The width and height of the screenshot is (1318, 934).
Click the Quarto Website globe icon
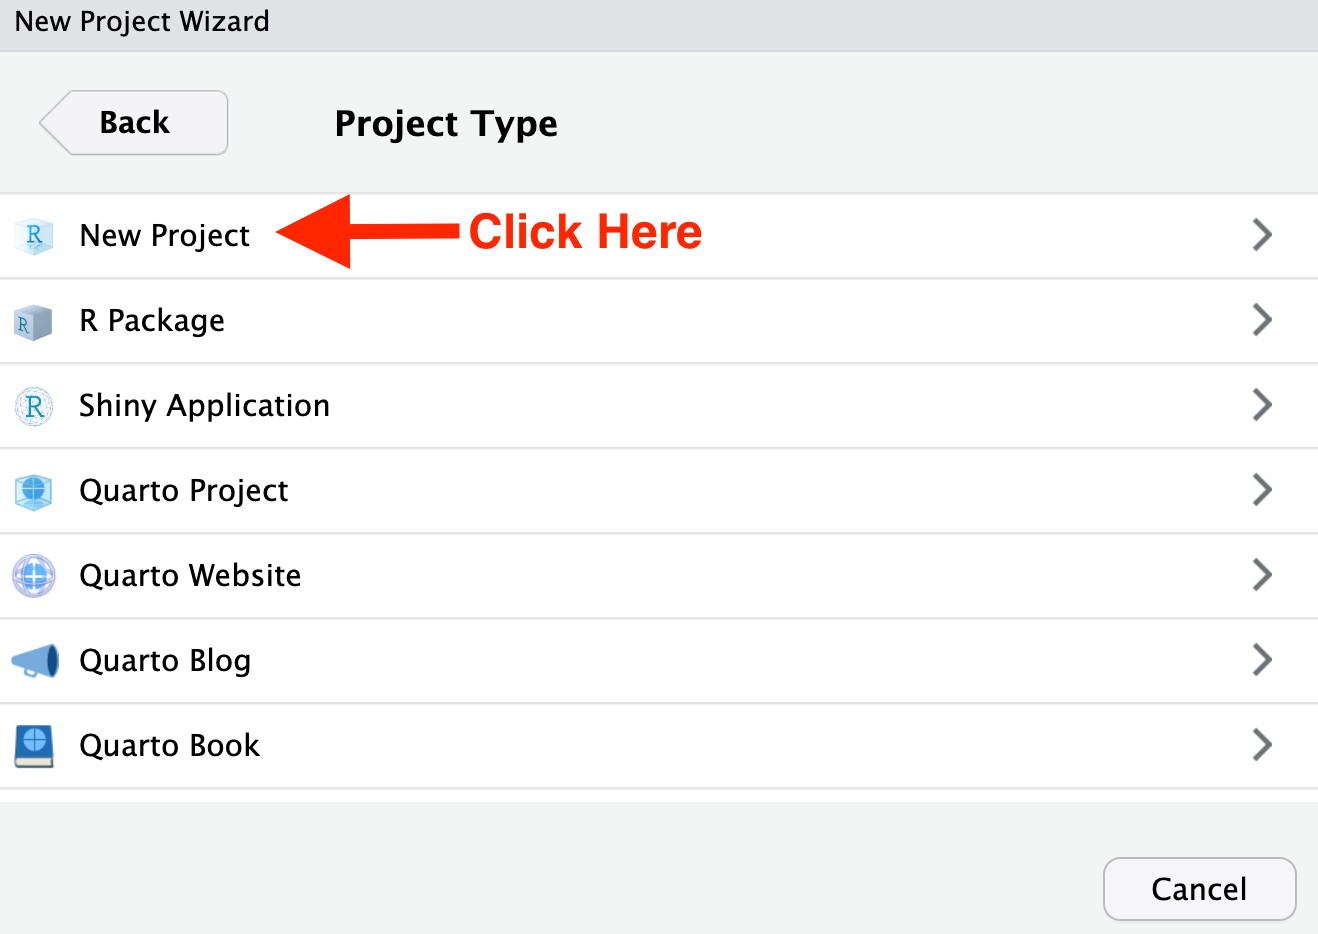34,575
